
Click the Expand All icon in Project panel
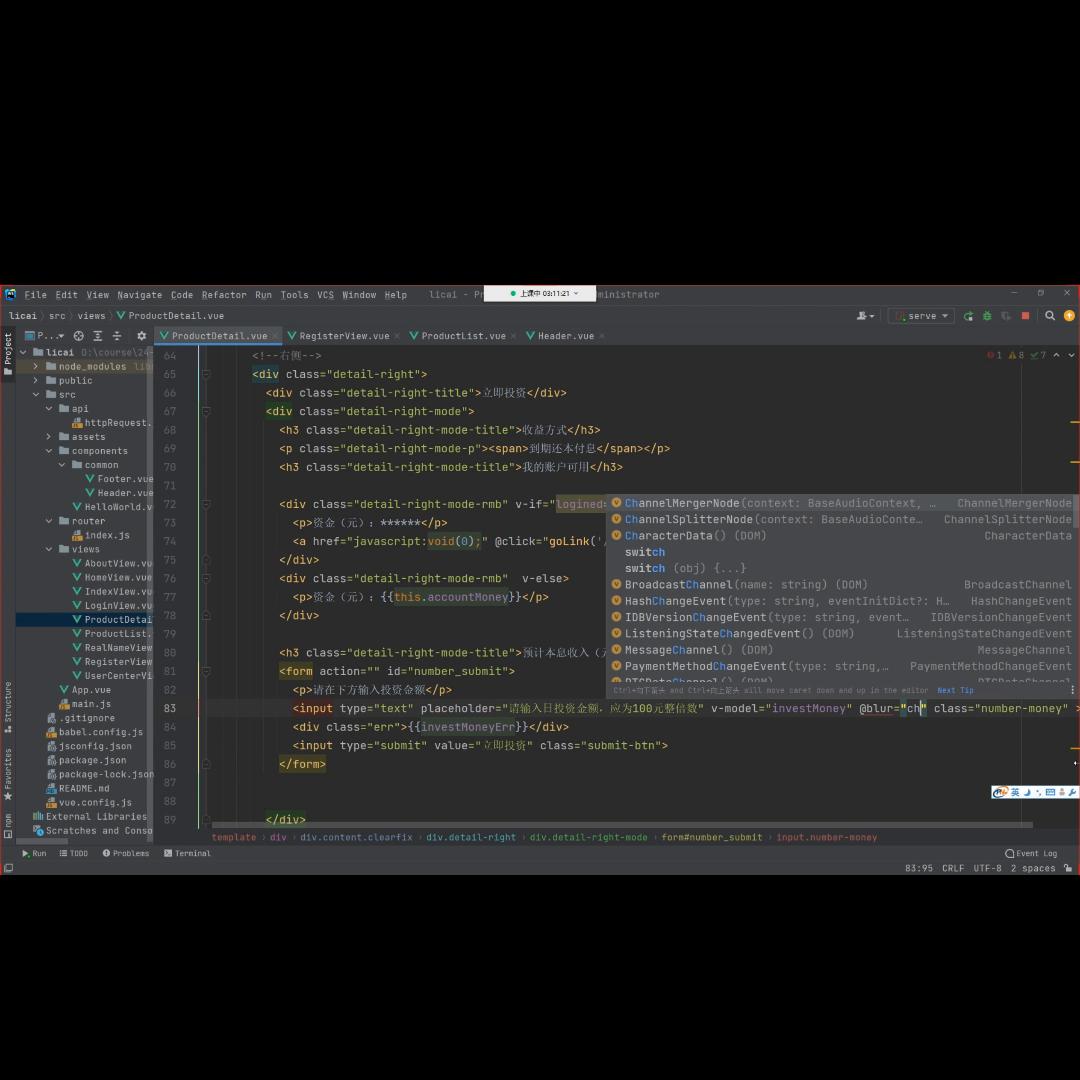point(97,336)
